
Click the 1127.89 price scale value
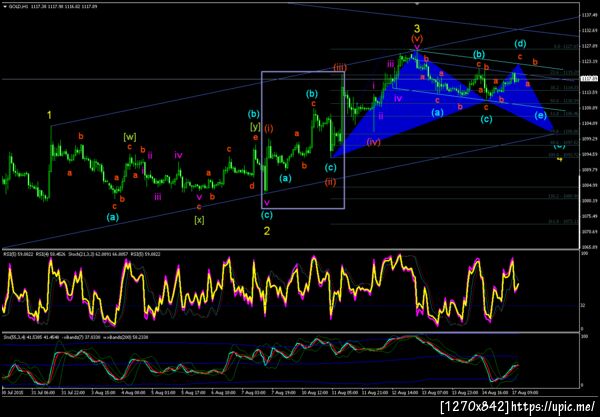click(x=589, y=46)
